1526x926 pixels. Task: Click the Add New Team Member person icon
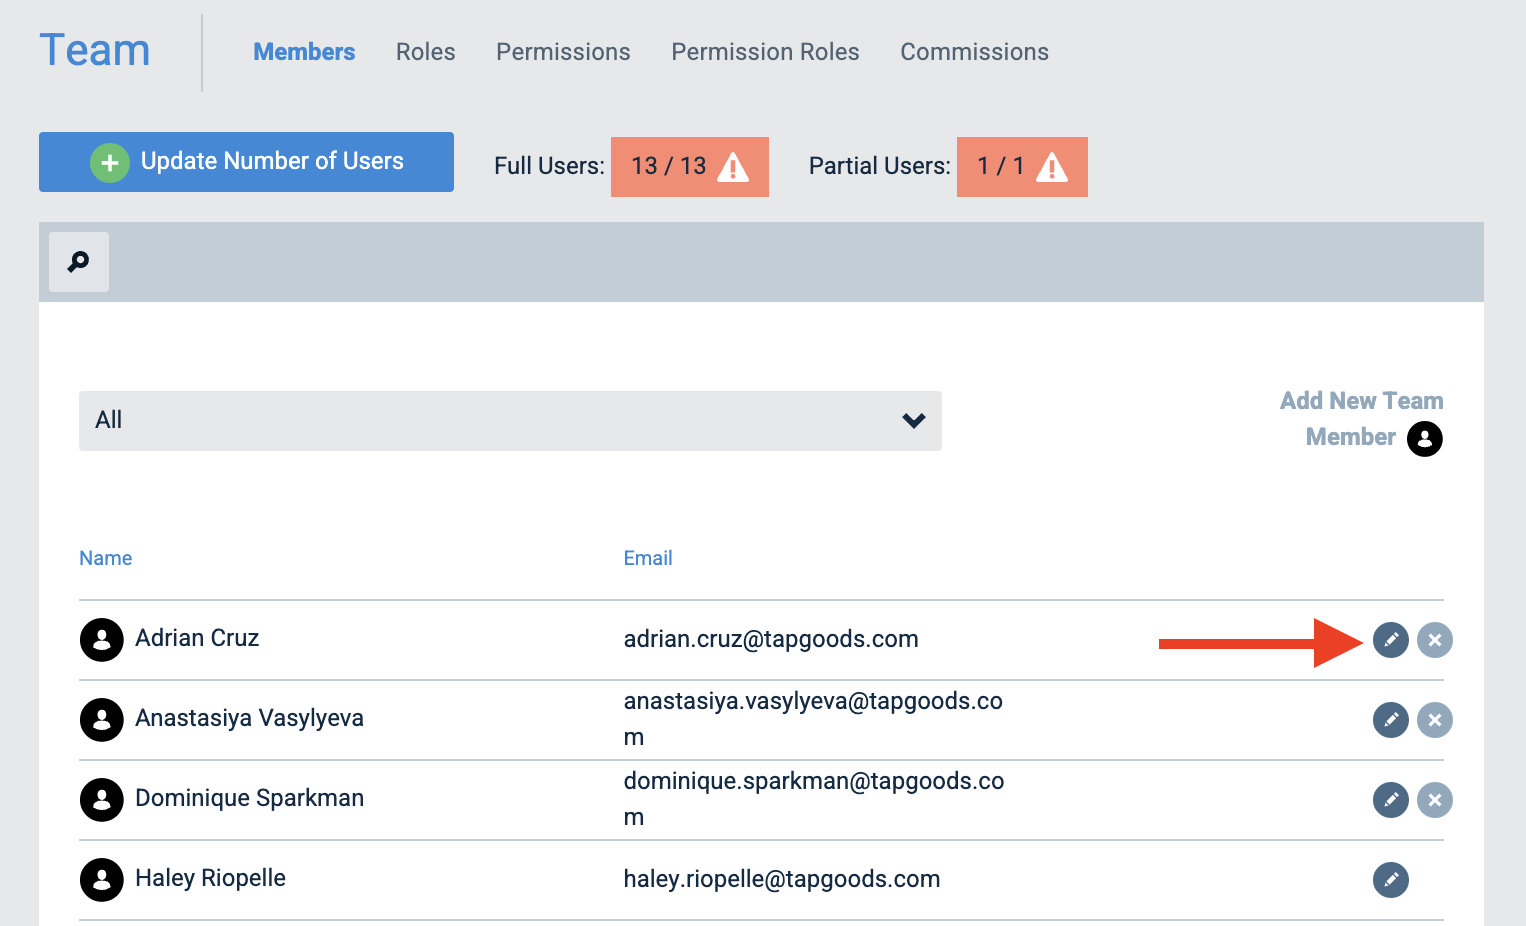coord(1424,438)
